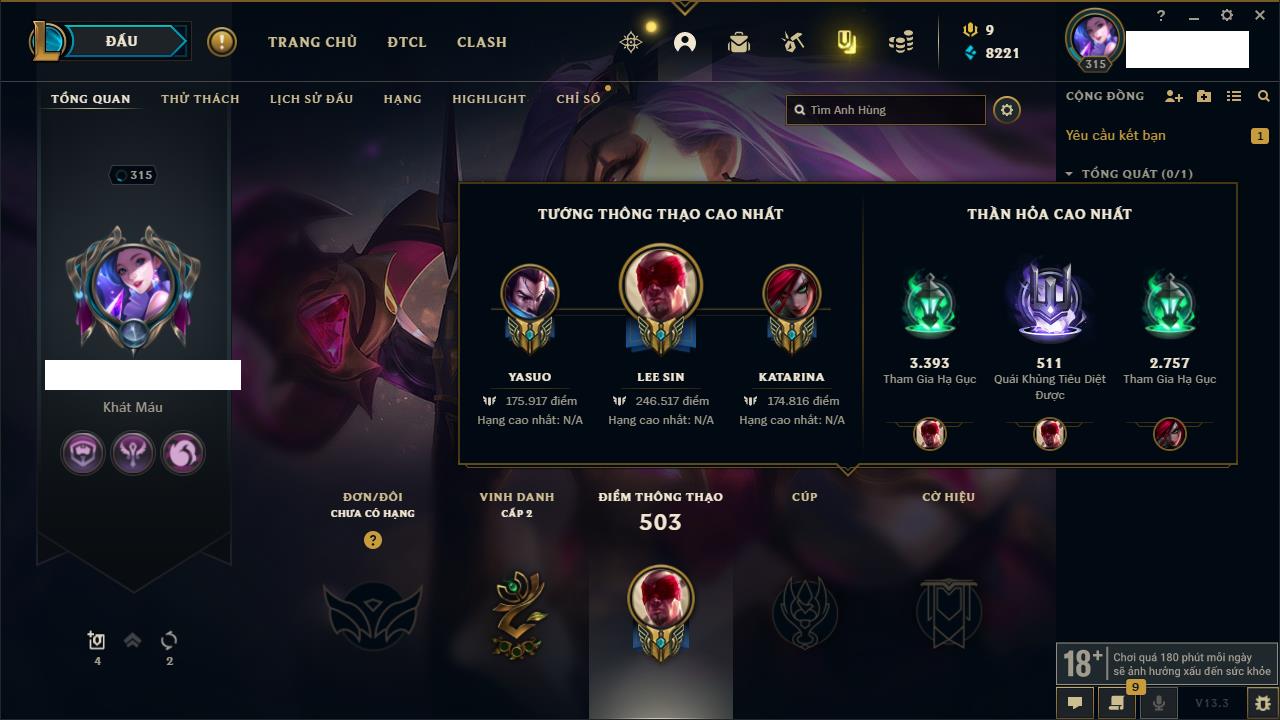Click the Tìm Anh Hùng search field
This screenshot has height=720, width=1280.
click(x=886, y=110)
